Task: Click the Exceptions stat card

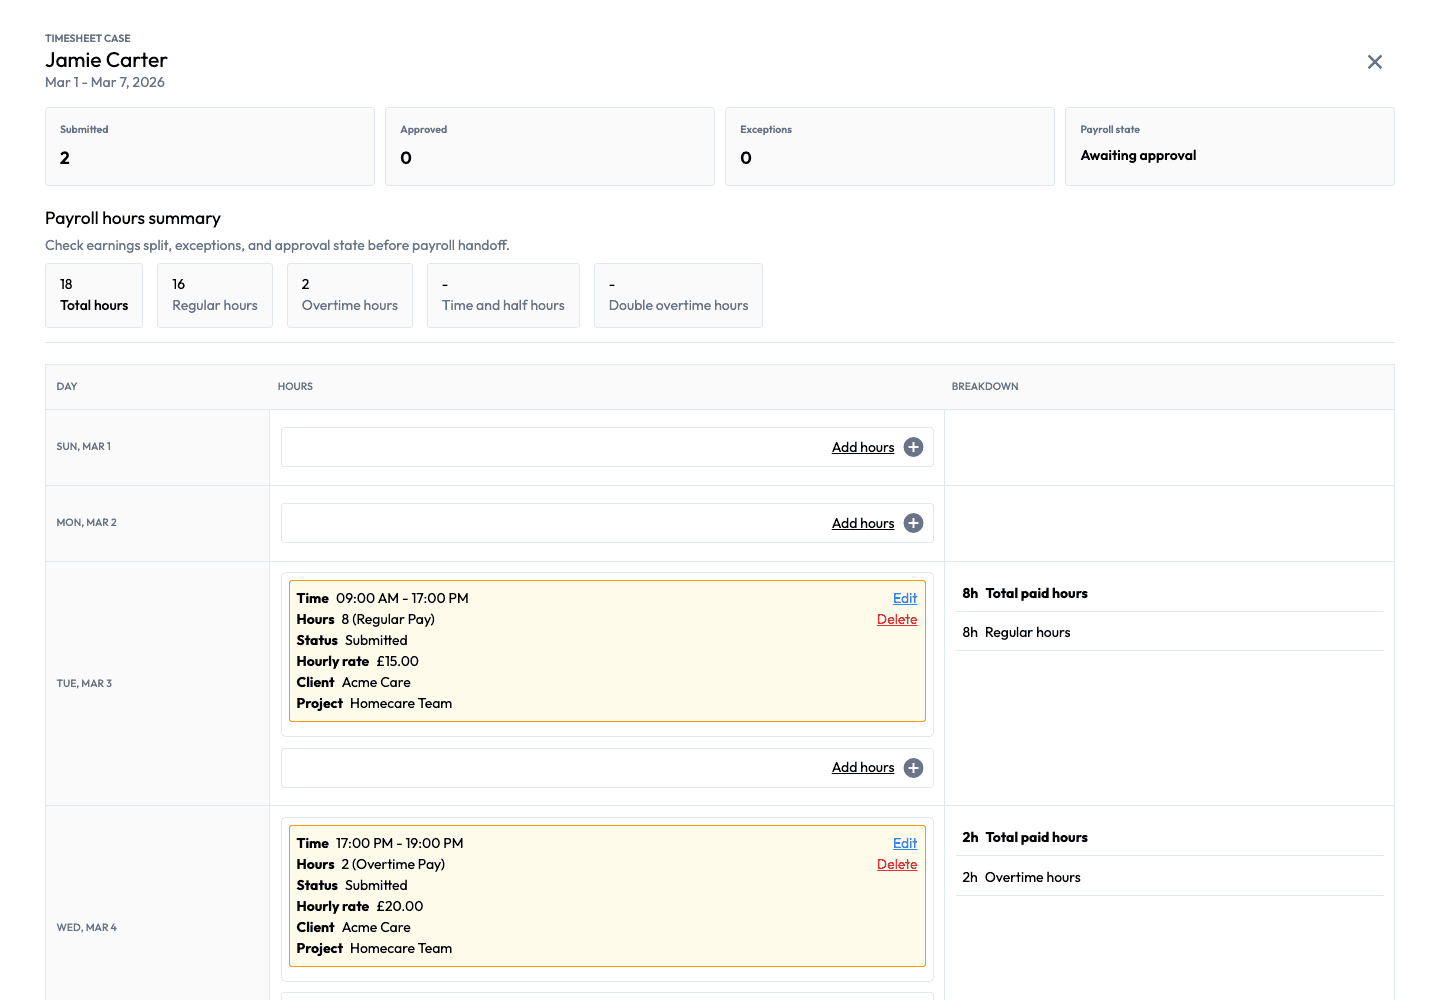Action: pos(890,146)
